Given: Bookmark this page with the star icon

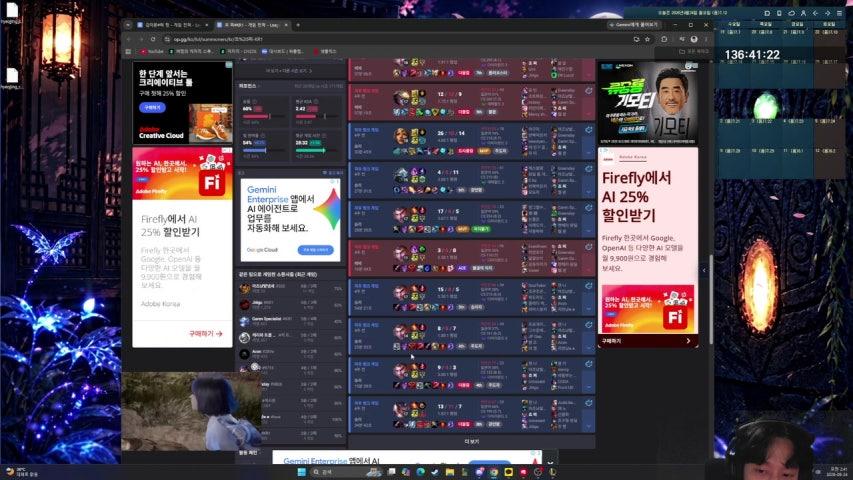Looking at the screenshot, I should (x=647, y=39).
